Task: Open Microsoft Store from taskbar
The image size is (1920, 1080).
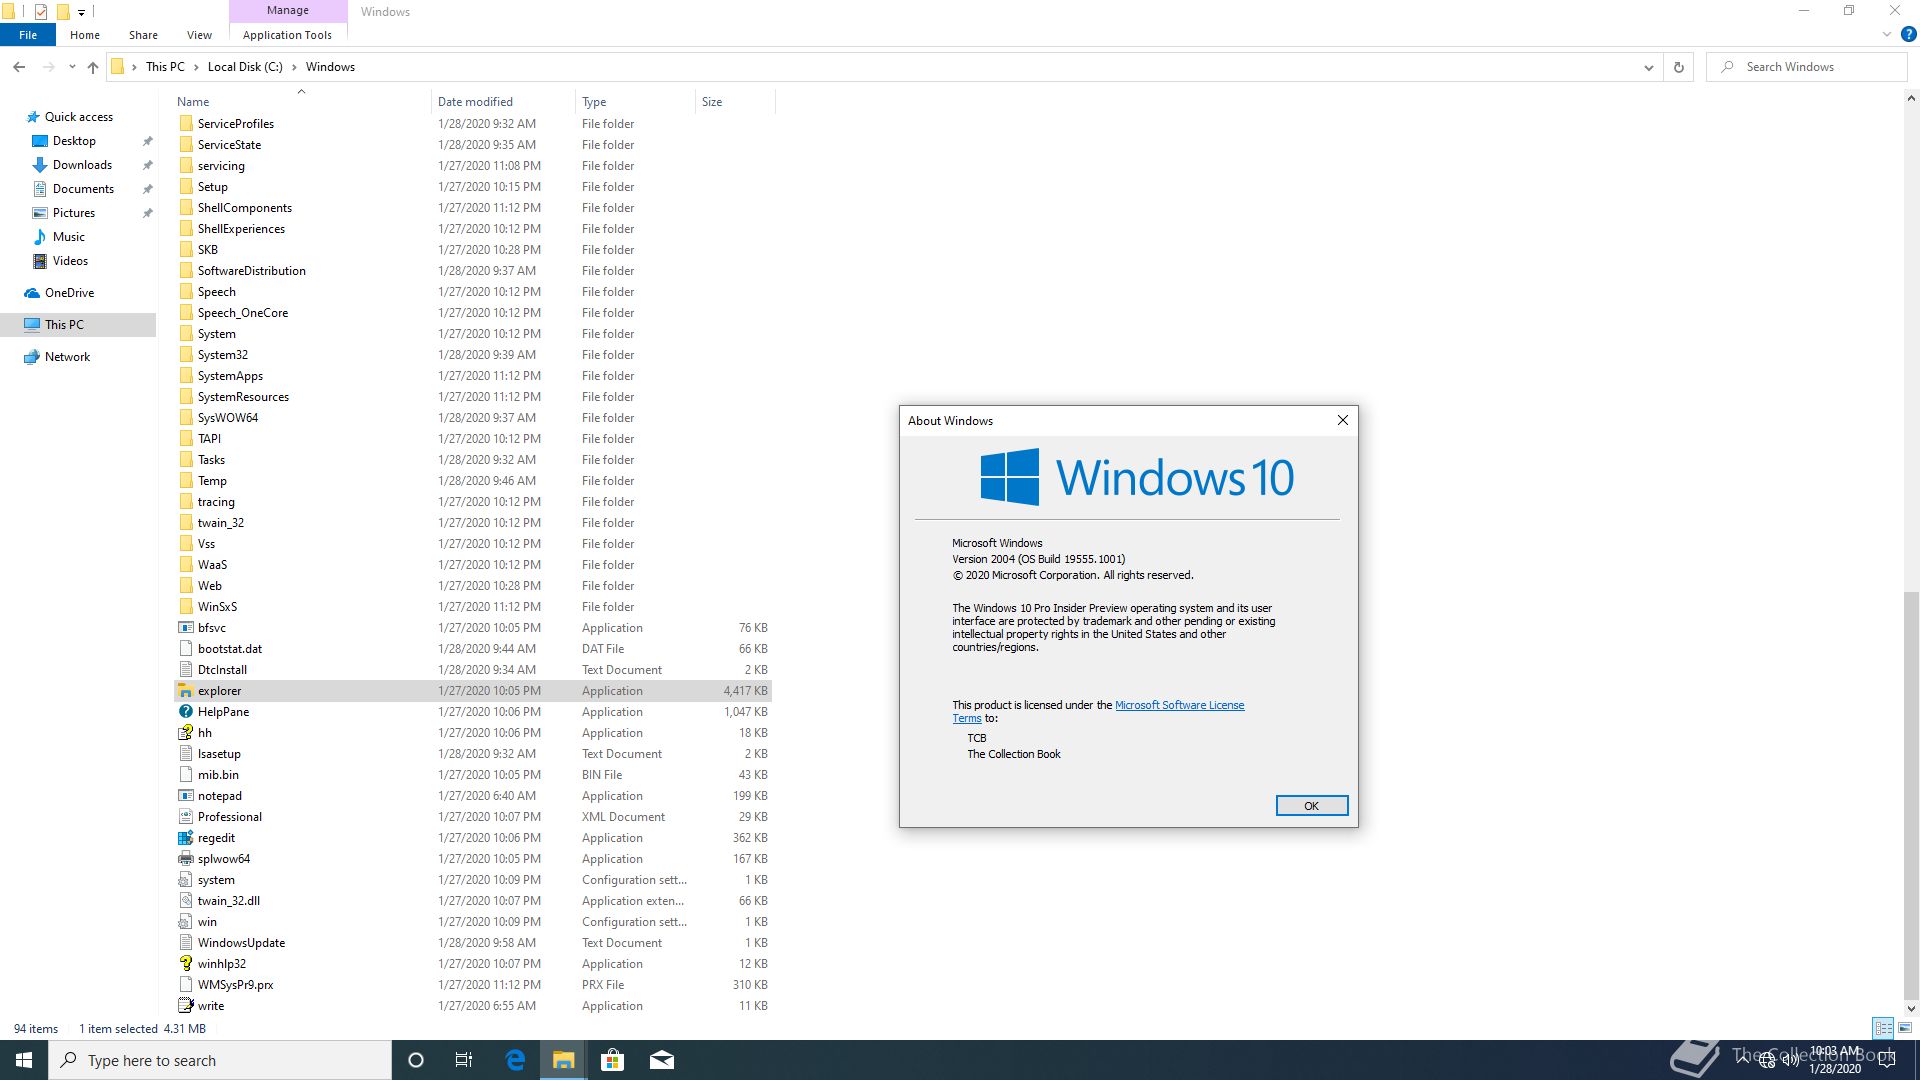Action: pyautogui.click(x=612, y=1060)
